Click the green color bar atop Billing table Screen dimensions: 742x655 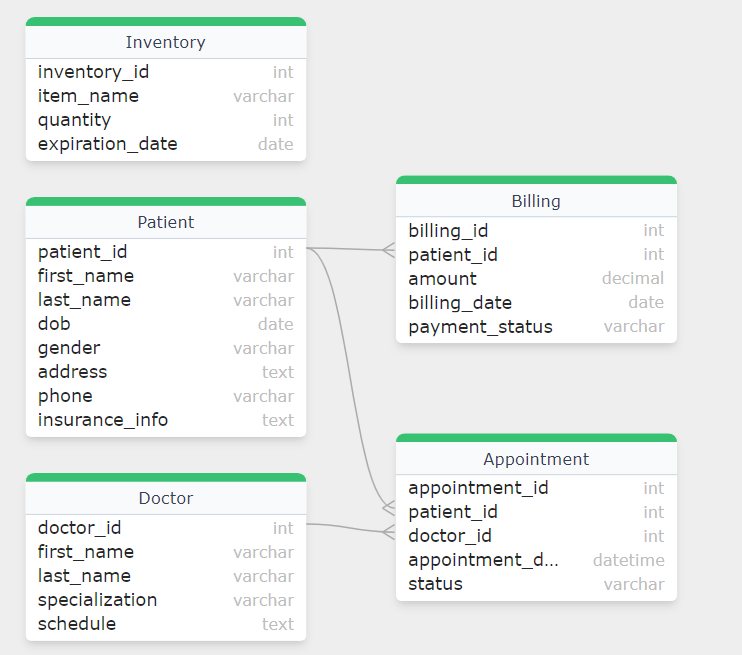point(536,180)
